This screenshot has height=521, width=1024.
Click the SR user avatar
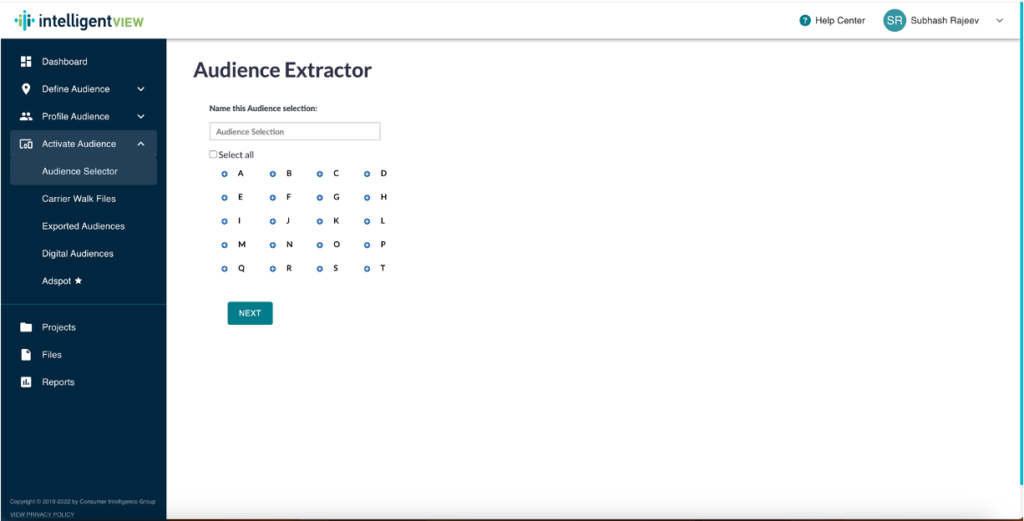894,21
